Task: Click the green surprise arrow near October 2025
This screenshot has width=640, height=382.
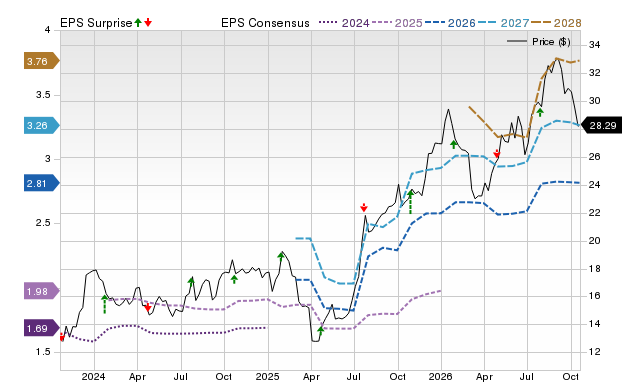Action: pos(410,202)
